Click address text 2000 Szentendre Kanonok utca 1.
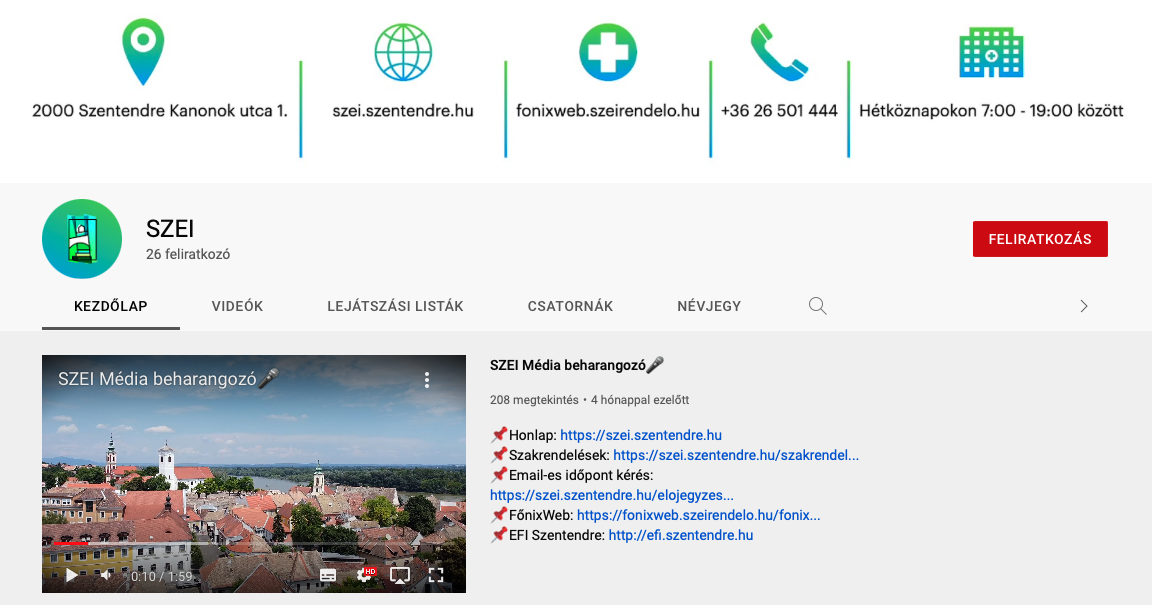 pos(159,111)
